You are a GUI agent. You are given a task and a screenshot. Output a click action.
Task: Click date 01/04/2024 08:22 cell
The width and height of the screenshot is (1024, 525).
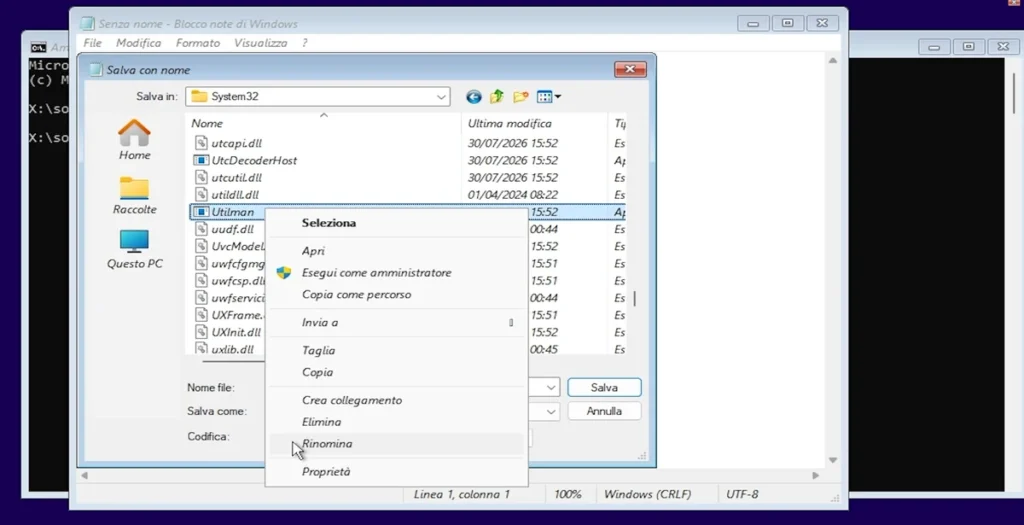tap(513, 195)
